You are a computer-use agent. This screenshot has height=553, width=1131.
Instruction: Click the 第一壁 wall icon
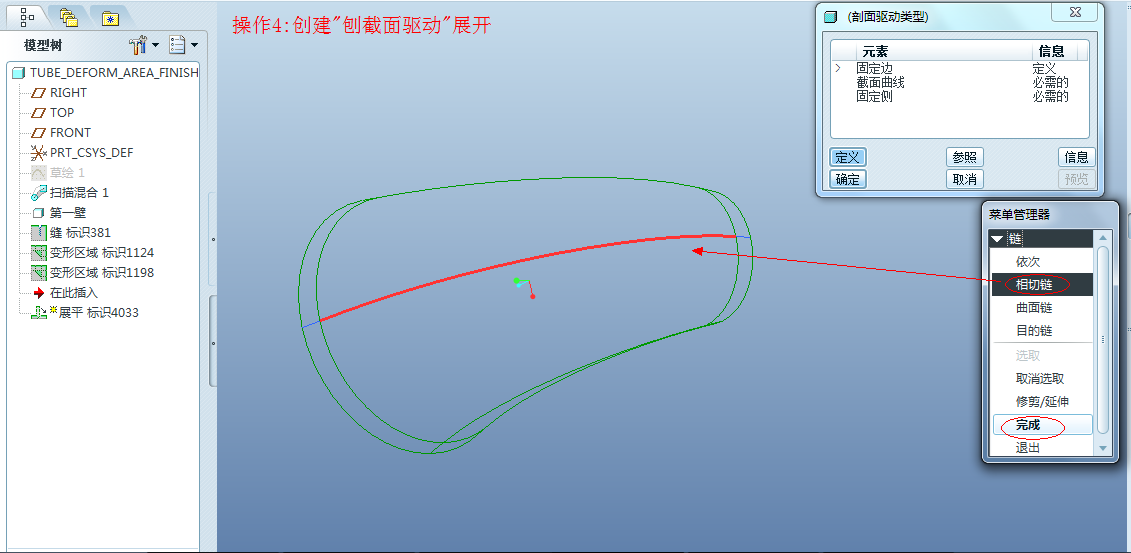38,213
